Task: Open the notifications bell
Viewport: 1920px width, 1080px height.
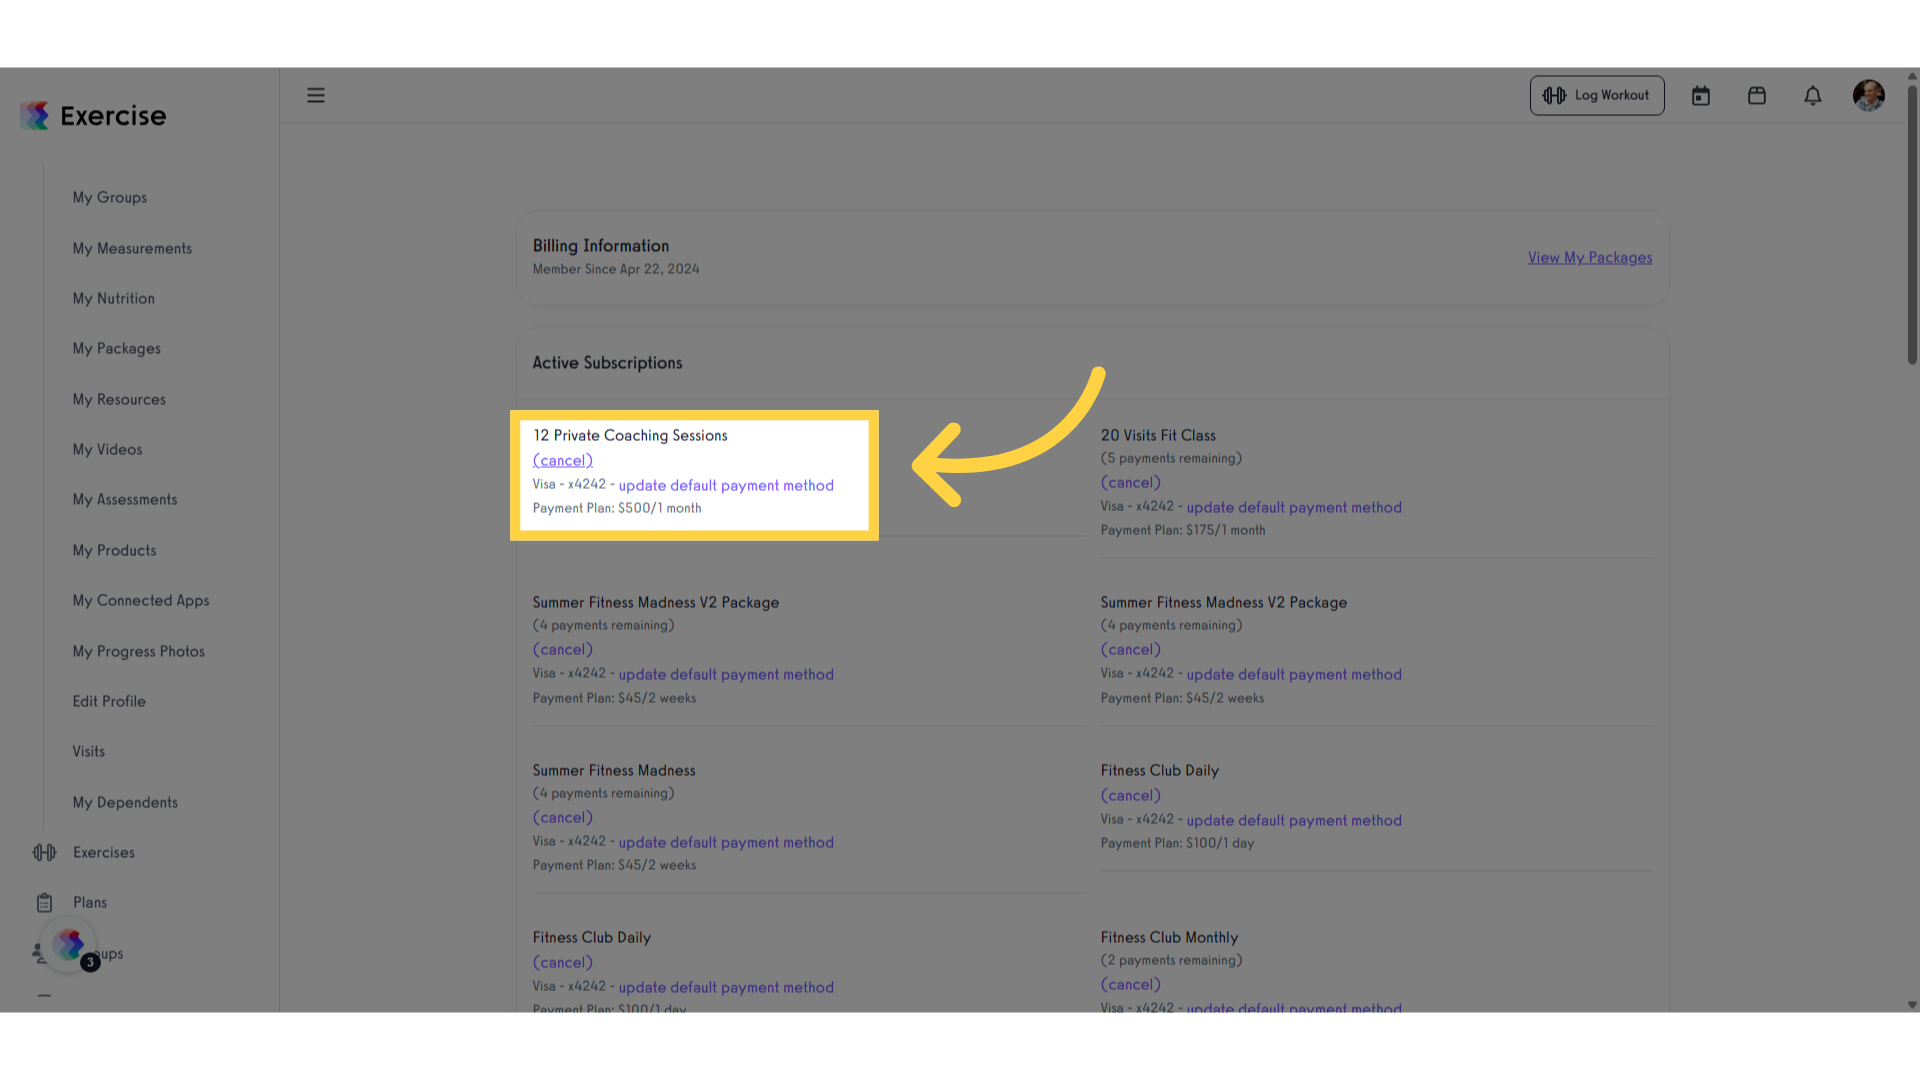Action: coord(1813,96)
